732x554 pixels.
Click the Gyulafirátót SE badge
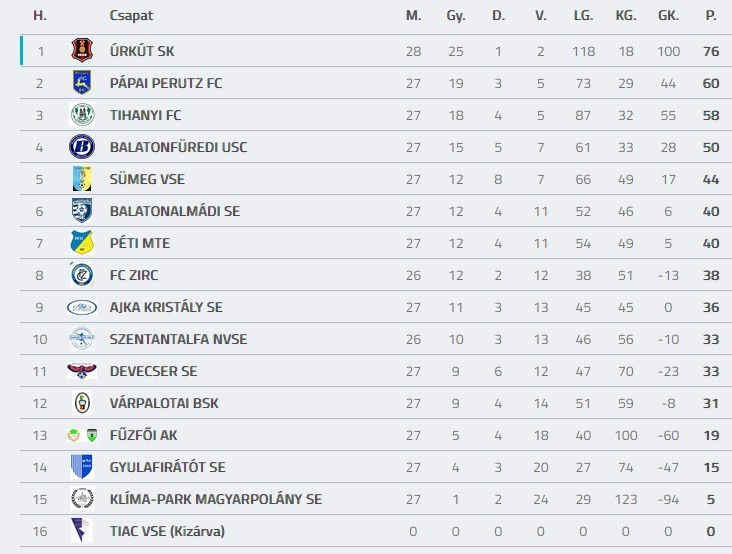pos(82,467)
